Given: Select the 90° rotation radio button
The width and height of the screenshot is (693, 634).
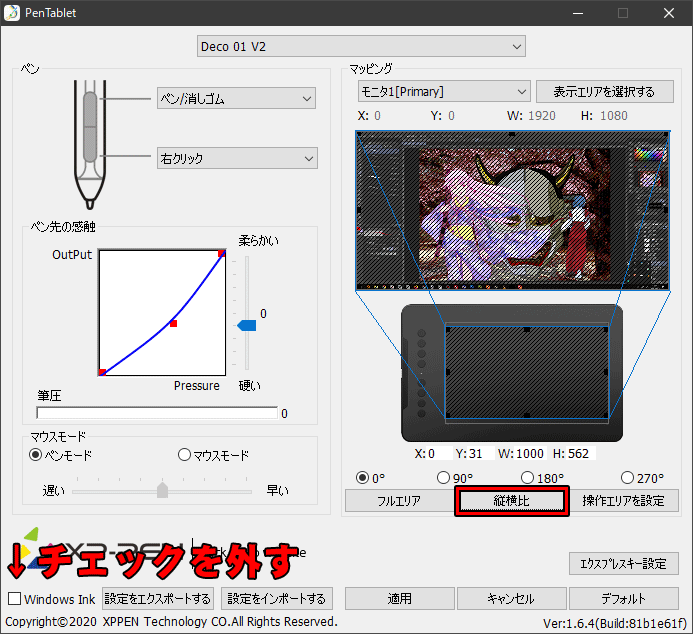Looking at the screenshot, I should click(443, 478).
